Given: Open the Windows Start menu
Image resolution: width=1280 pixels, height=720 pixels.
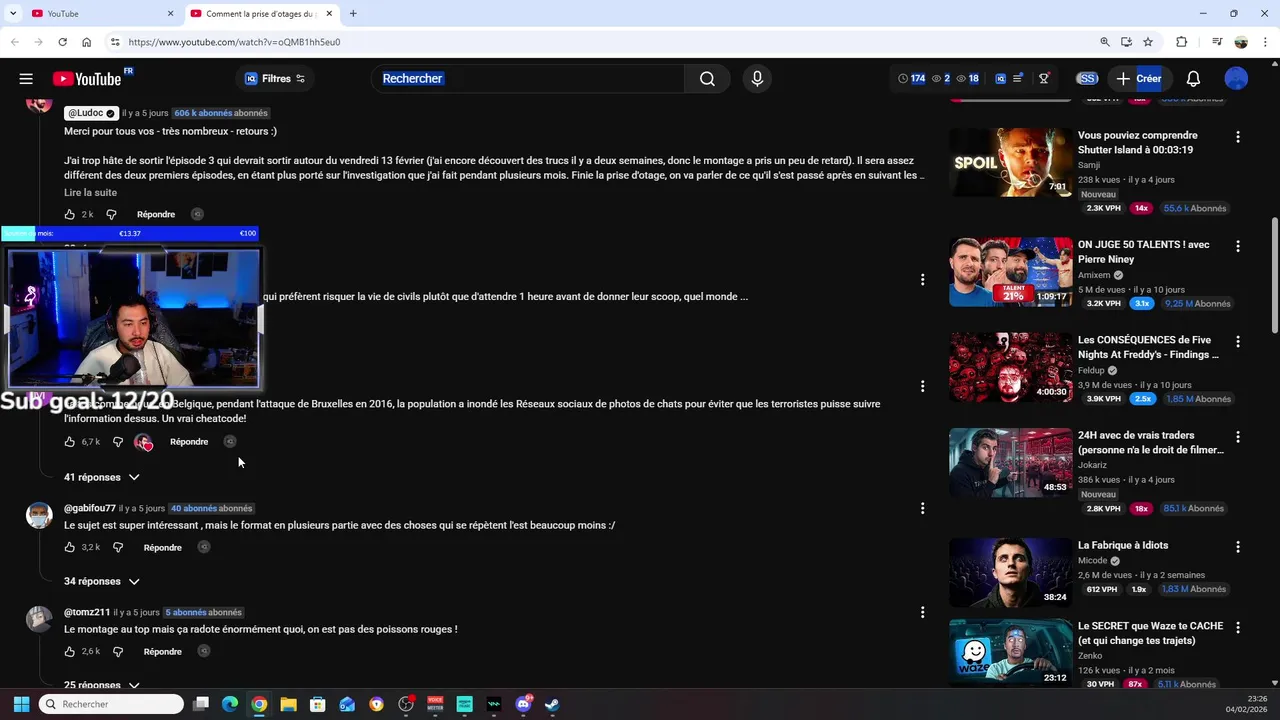Looking at the screenshot, I should pyautogui.click(x=21, y=704).
